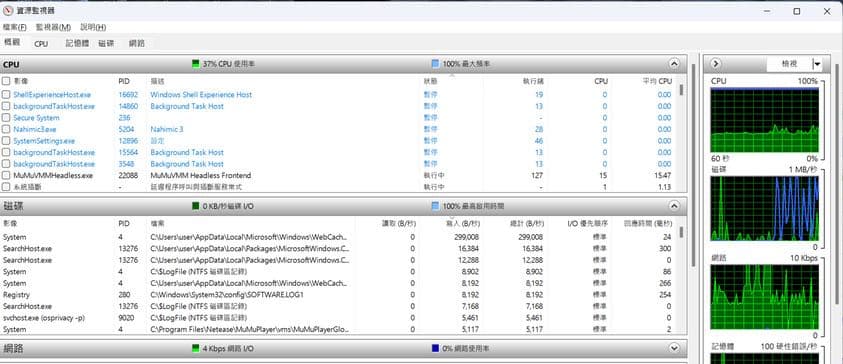Sort disk table by 寫入 (B/秒) column

(x=463, y=223)
